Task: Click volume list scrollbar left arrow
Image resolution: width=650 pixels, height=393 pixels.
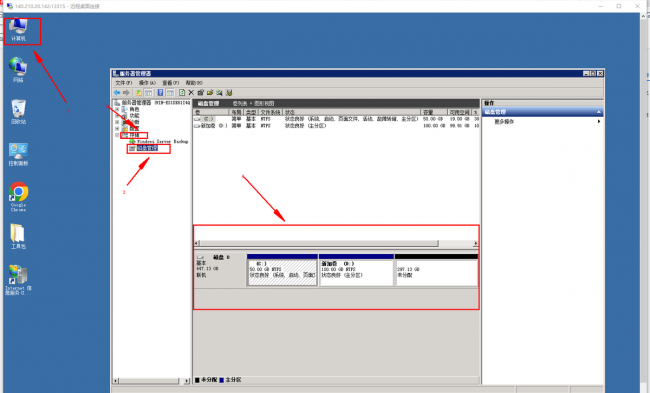Action: [197, 243]
